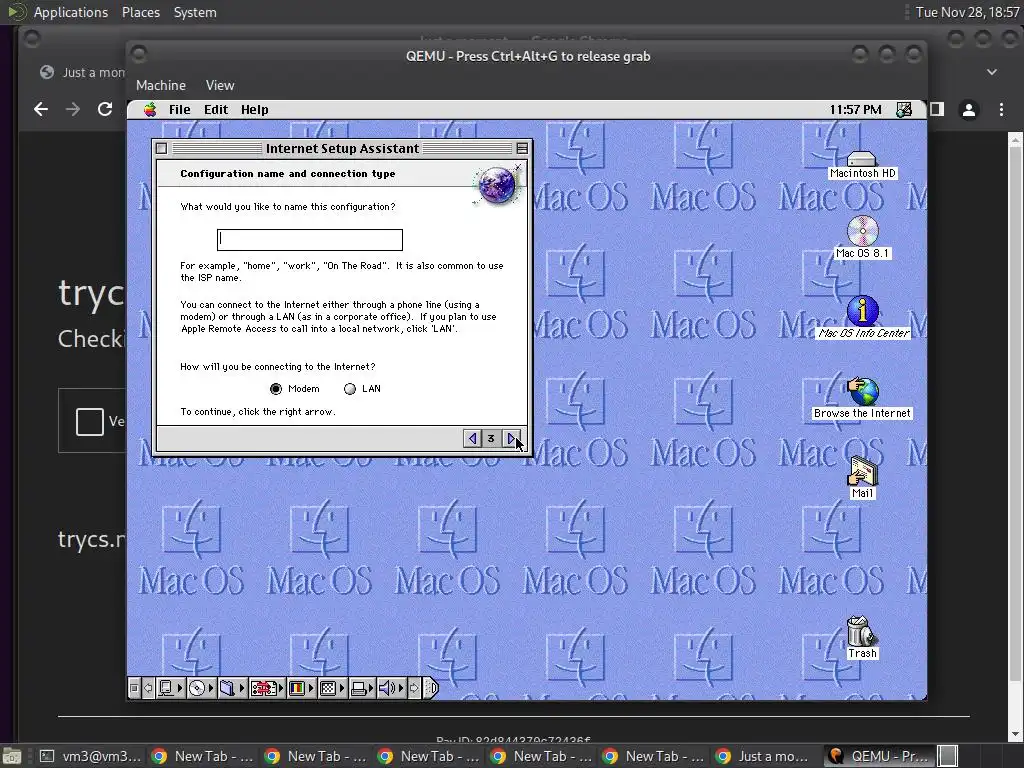The width and height of the screenshot is (1024, 768).
Task: Expand the sound volume module arrow
Action: click(402, 688)
